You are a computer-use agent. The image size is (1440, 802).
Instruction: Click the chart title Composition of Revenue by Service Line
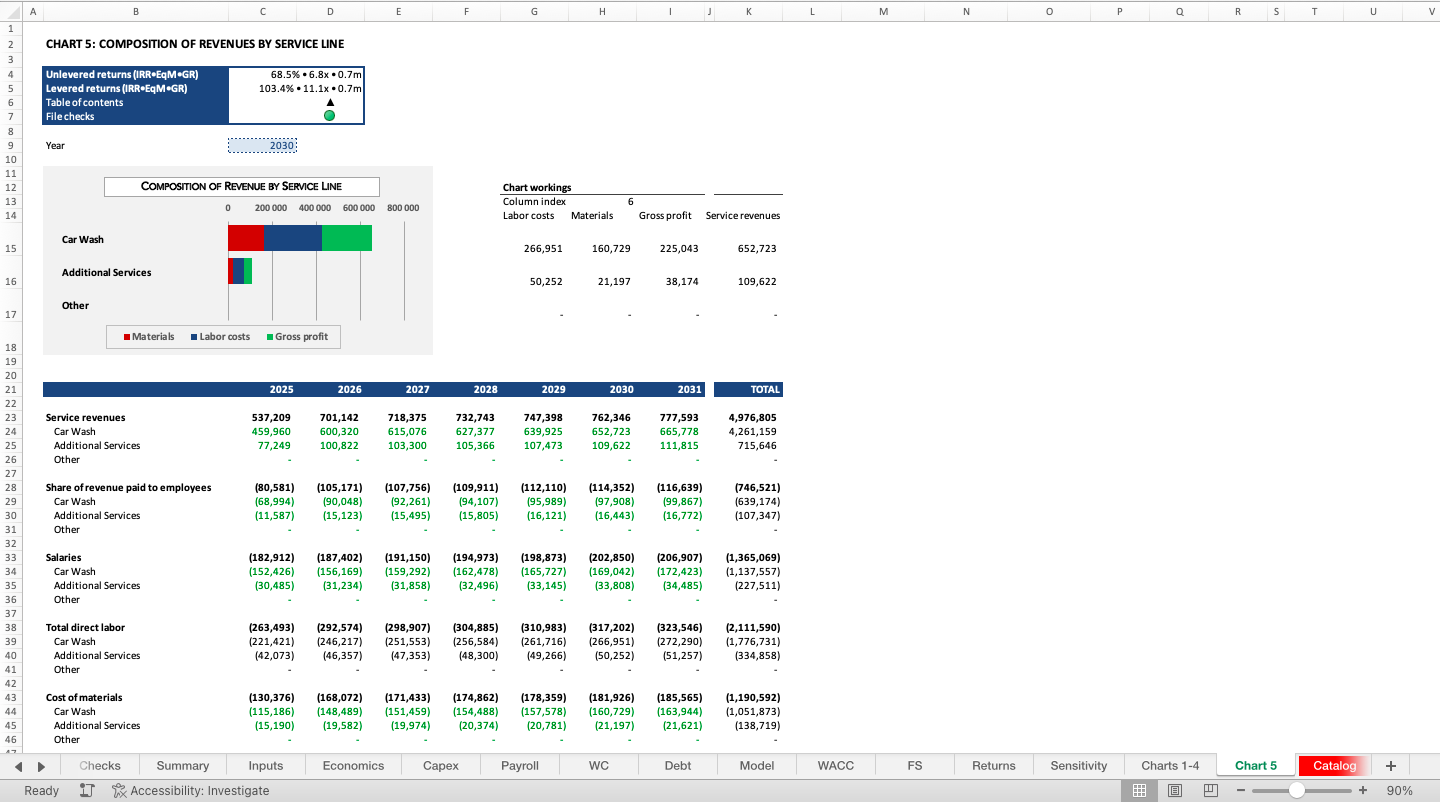241,186
